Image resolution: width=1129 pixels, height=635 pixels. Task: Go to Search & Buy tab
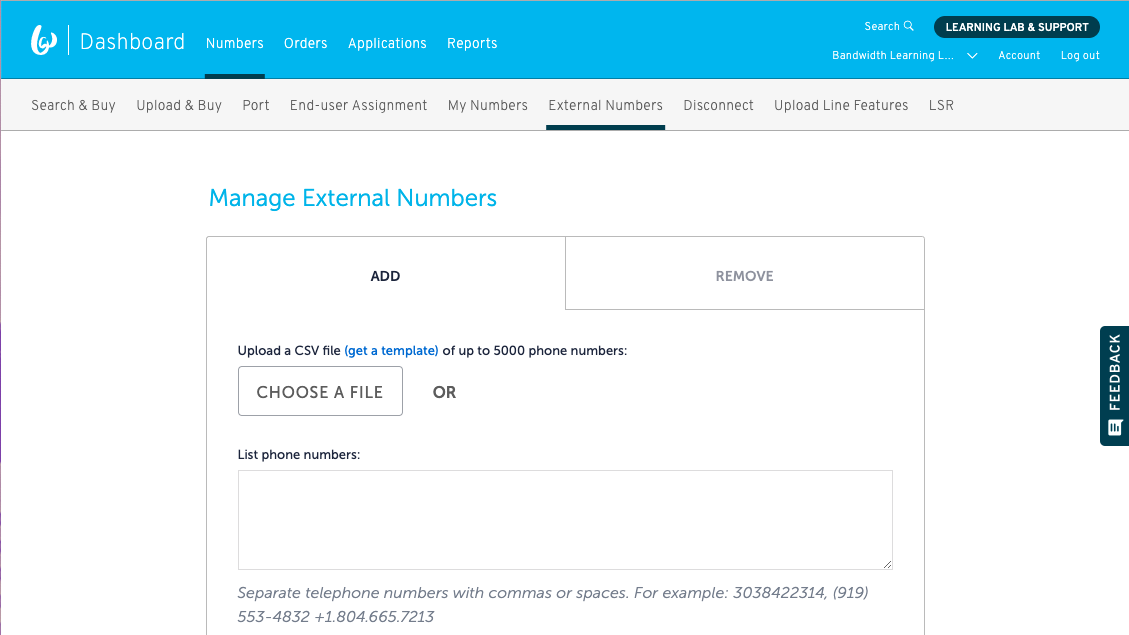click(73, 105)
